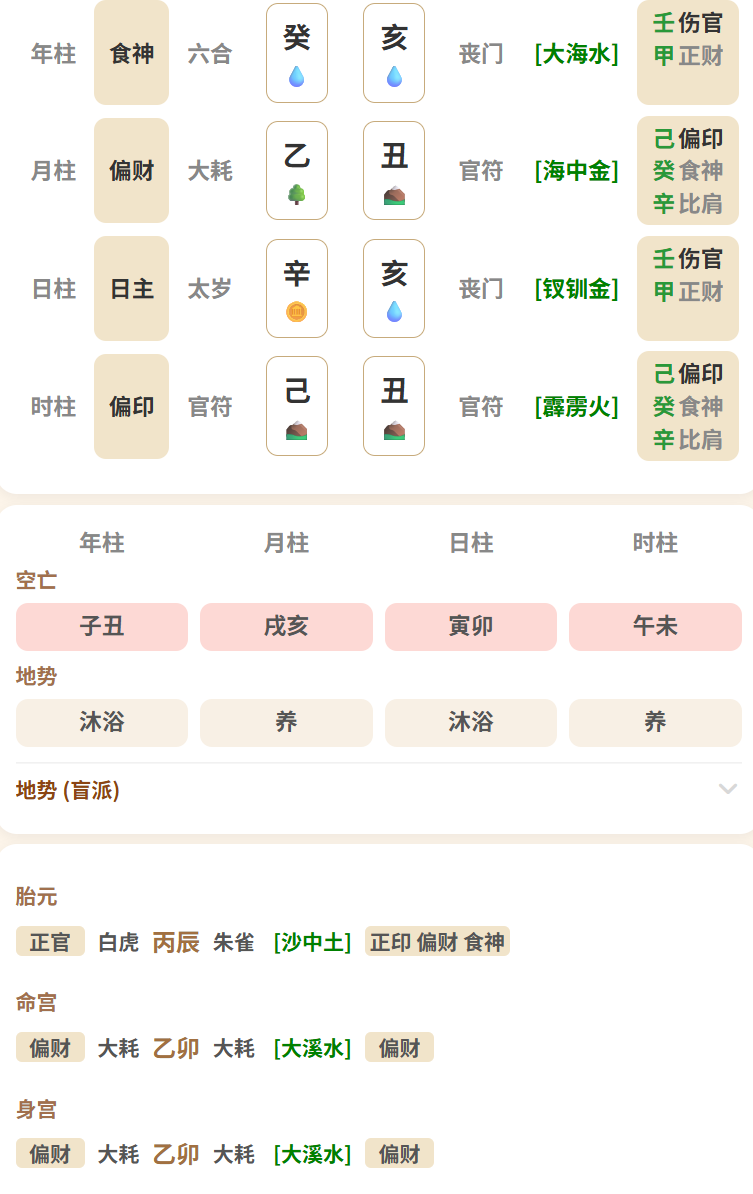This screenshot has width=753, height=1194.
Task: Select the 乙 wood stem tile in 月柱
Action: 297,171
